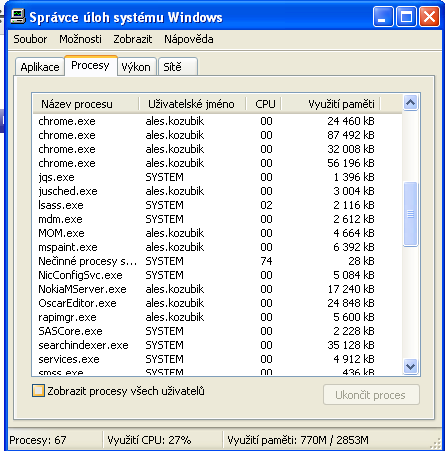Click the 17 240 kB memory value
The image size is (445, 451).
click(x=351, y=289)
